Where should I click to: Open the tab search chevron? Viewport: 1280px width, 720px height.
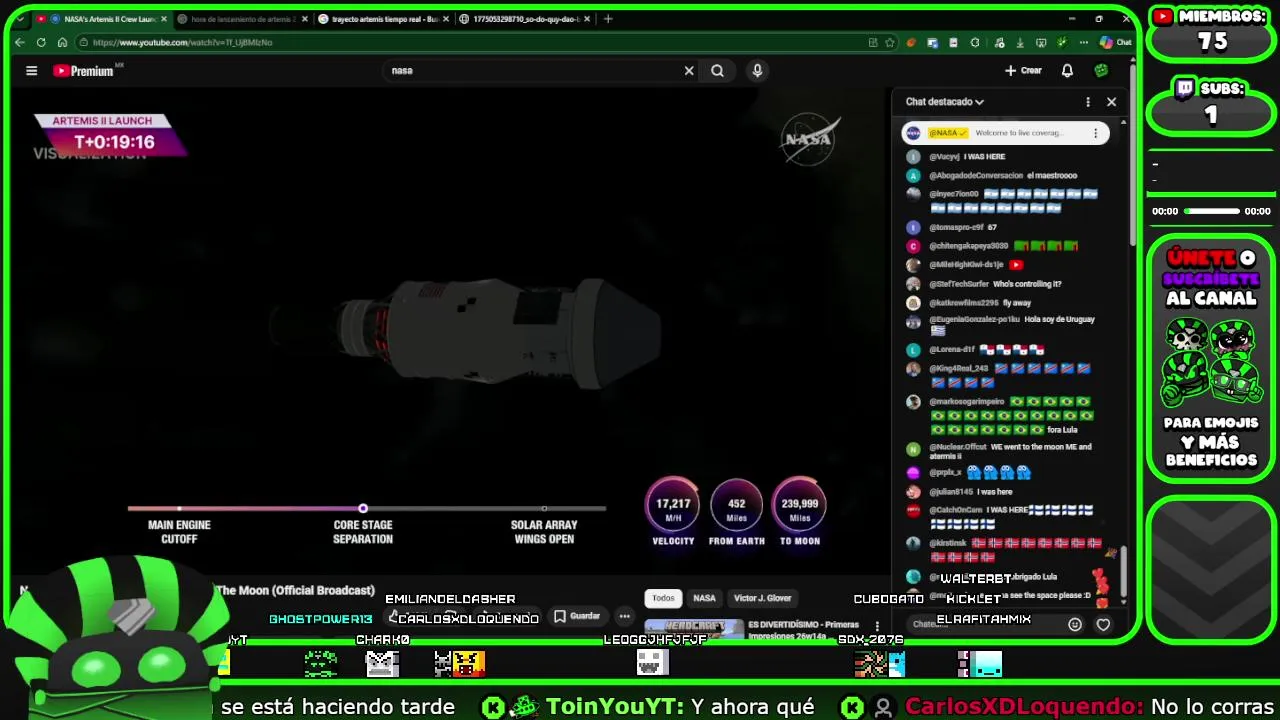click(19, 19)
